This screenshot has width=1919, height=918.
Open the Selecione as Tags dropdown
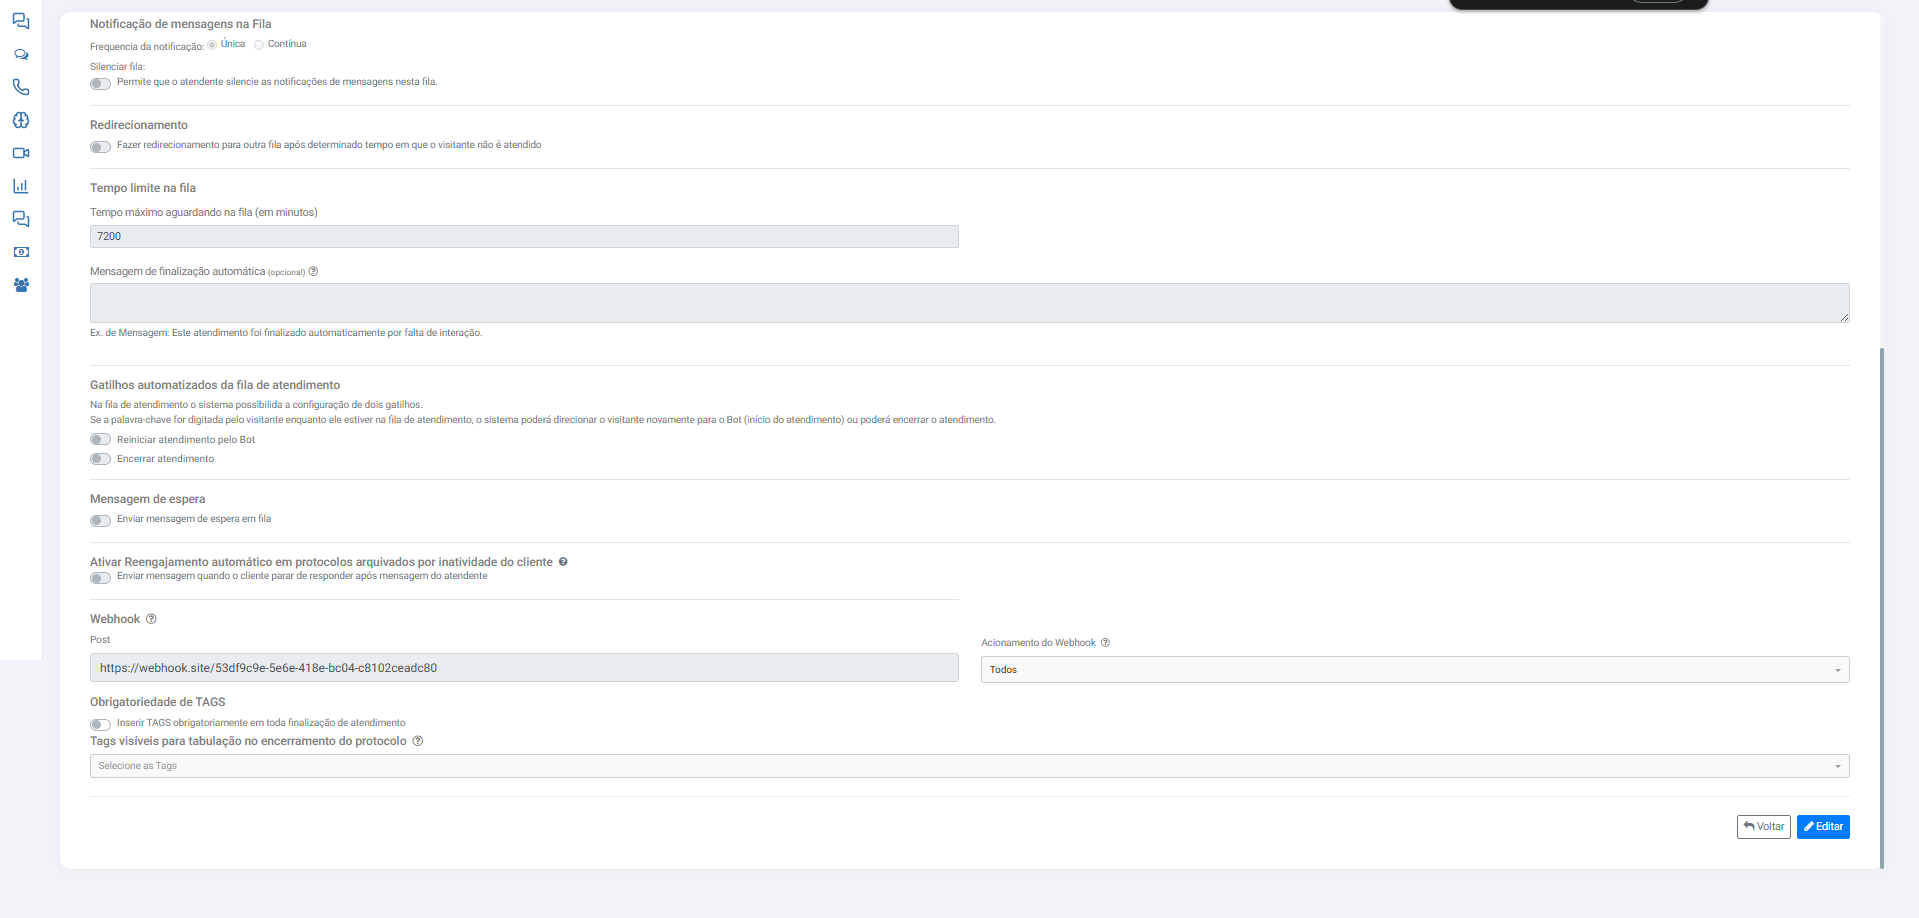[x=969, y=766]
